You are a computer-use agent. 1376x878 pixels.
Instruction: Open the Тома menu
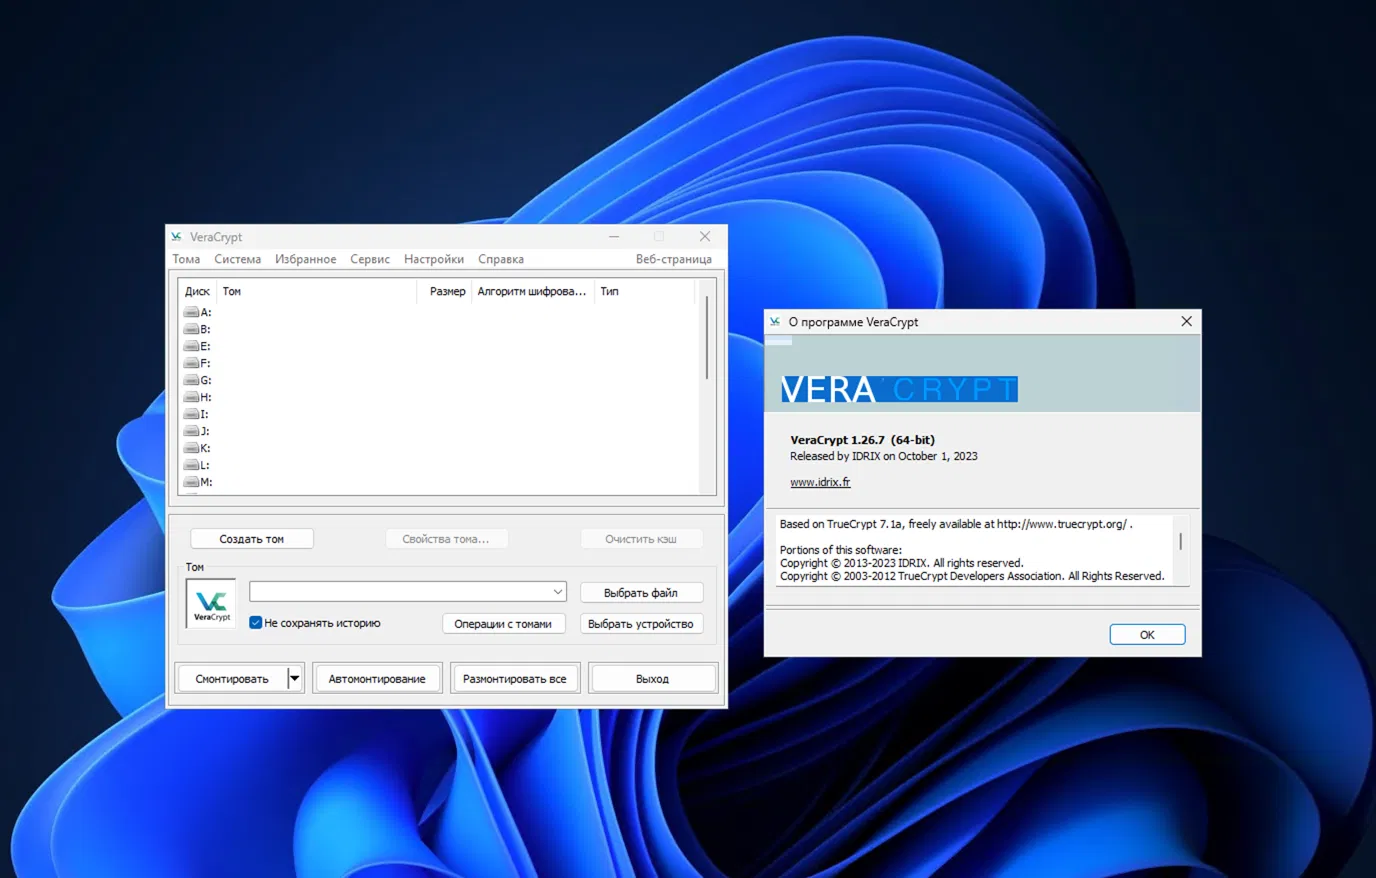186,260
